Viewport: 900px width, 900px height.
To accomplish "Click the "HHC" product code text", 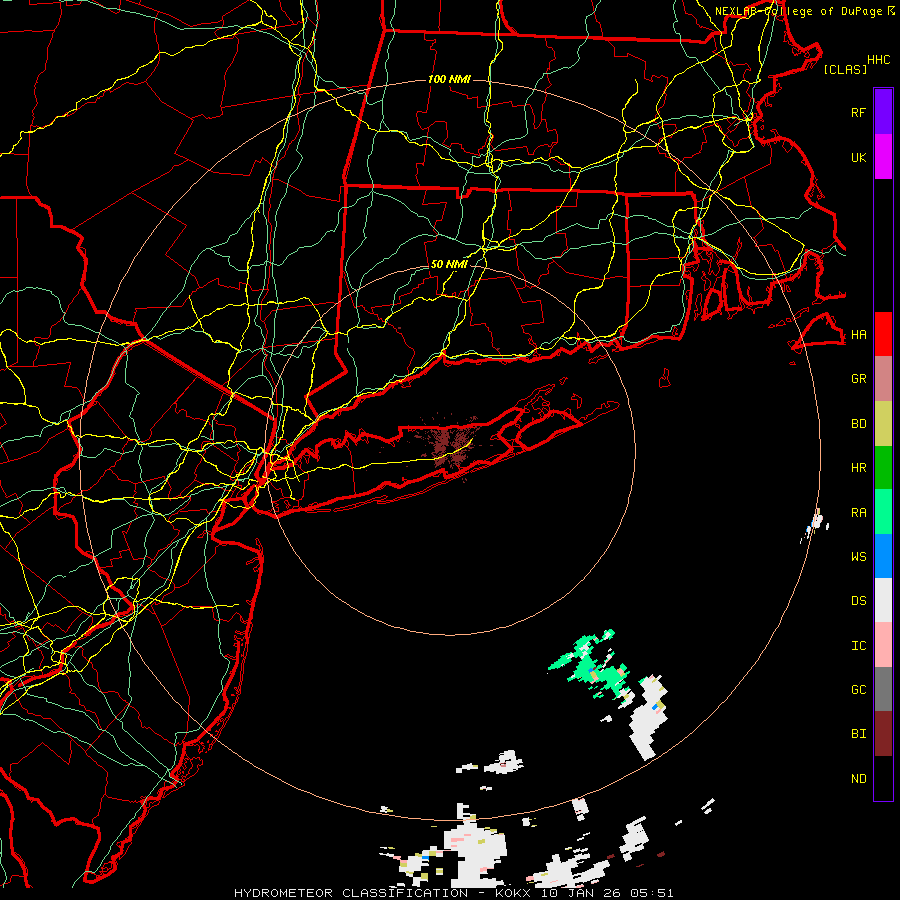I will coord(878,60).
